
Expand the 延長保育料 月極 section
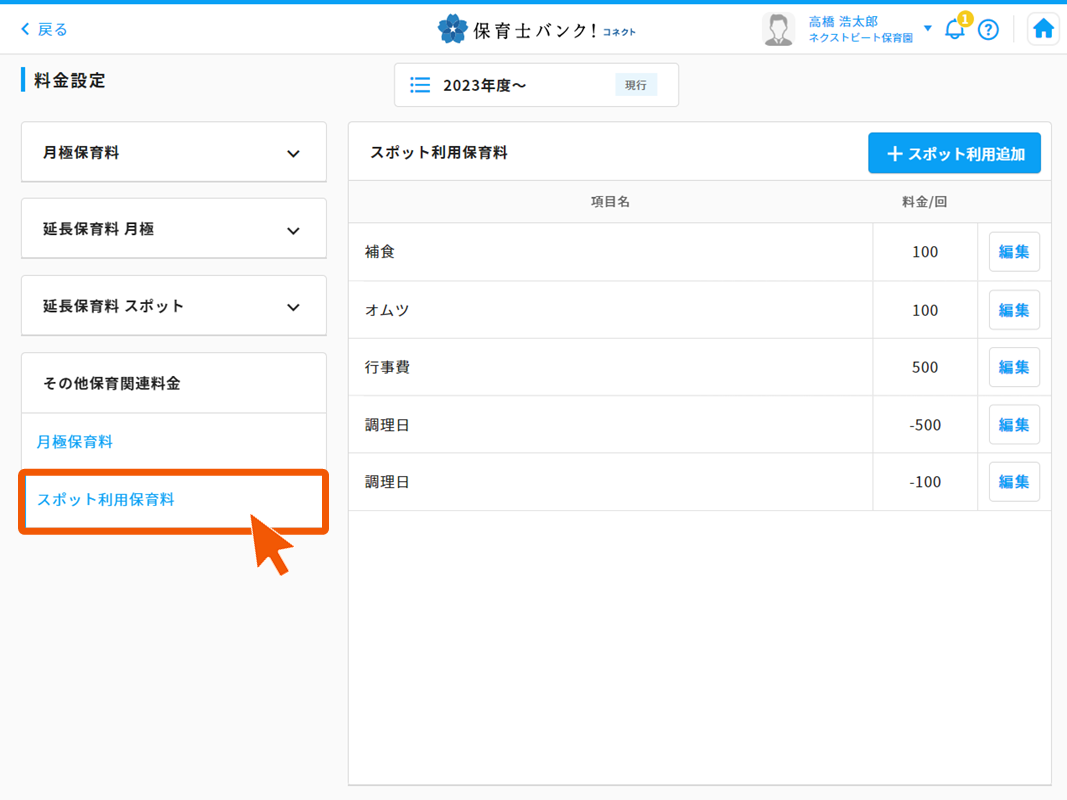293,230
